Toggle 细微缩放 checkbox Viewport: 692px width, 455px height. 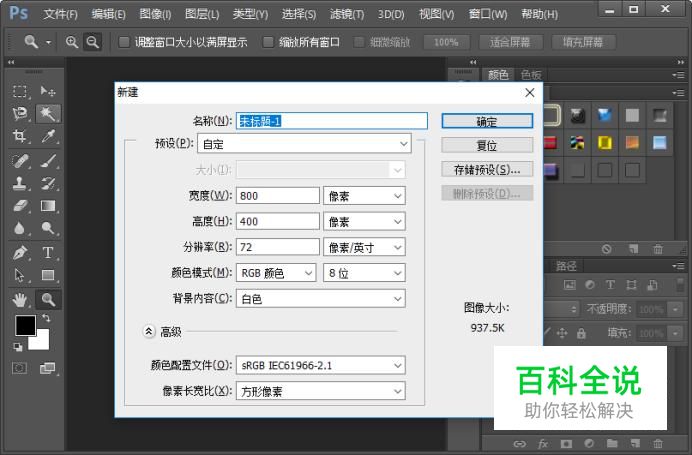coord(359,42)
